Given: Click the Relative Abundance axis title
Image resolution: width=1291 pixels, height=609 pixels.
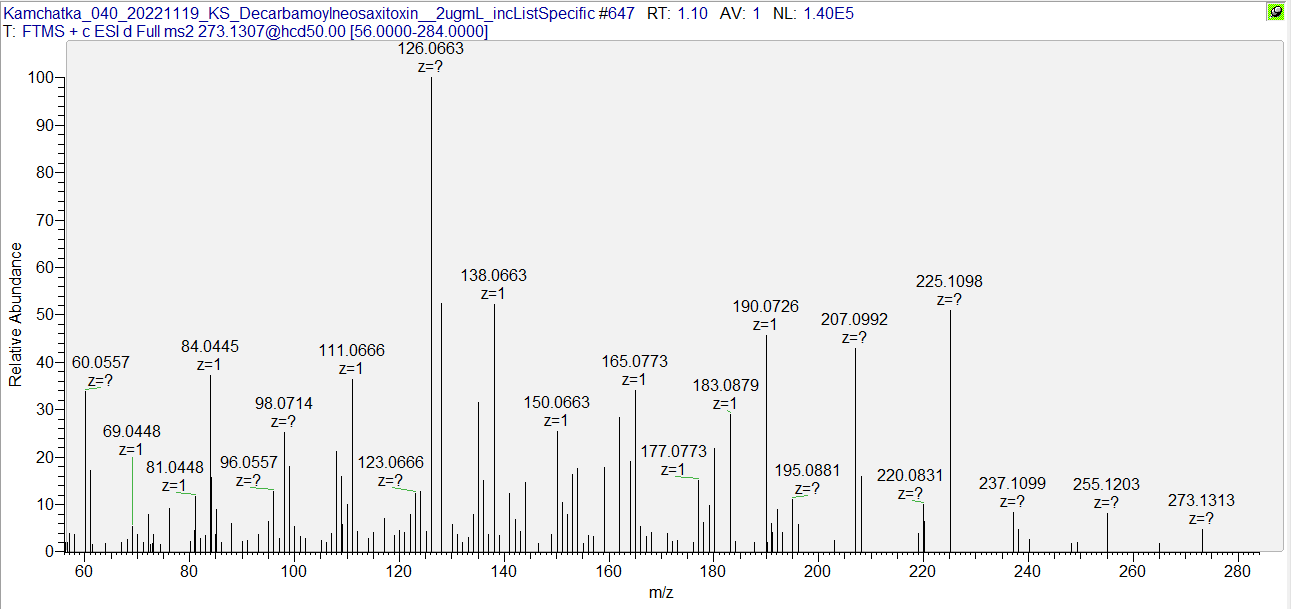Looking at the screenshot, I should click(x=15, y=315).
